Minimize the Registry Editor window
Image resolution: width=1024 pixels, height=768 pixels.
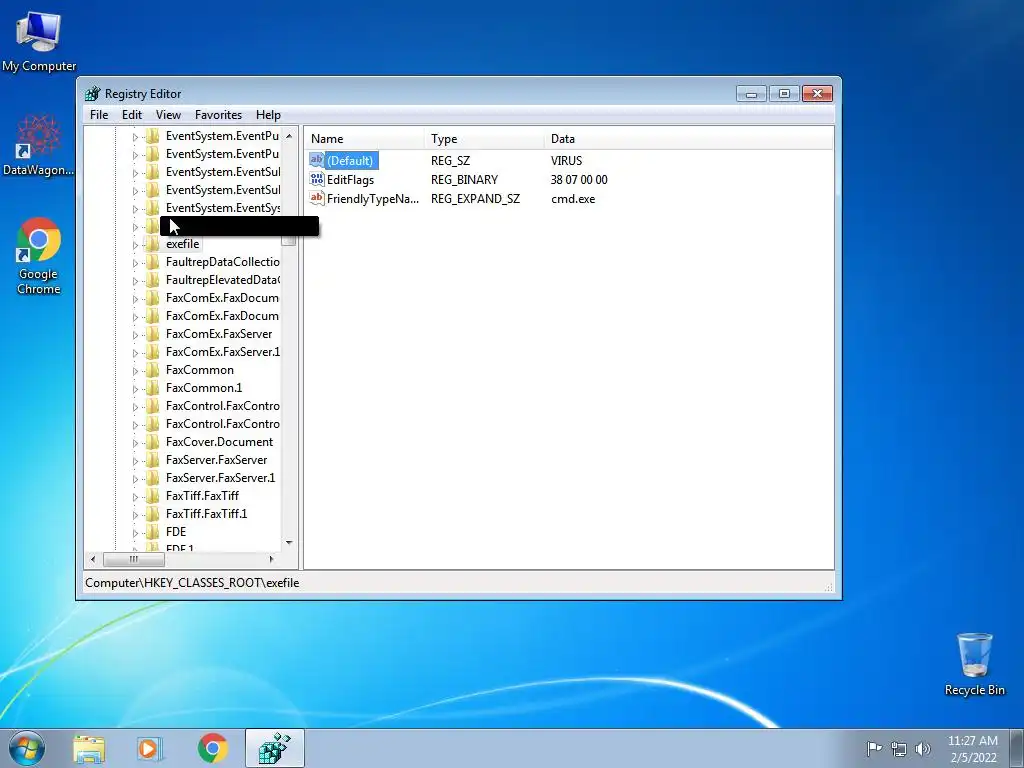[x=751, y=94]
